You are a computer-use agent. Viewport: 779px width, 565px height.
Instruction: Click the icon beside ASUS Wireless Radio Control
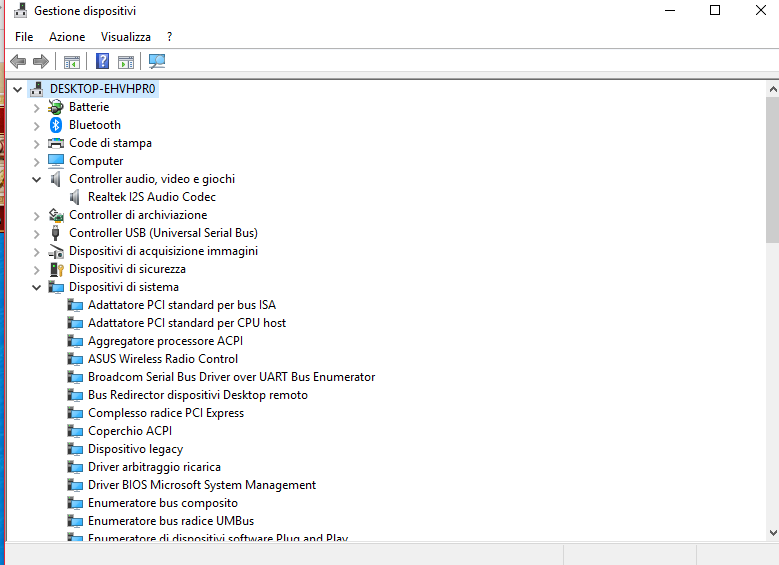[75, 359]
